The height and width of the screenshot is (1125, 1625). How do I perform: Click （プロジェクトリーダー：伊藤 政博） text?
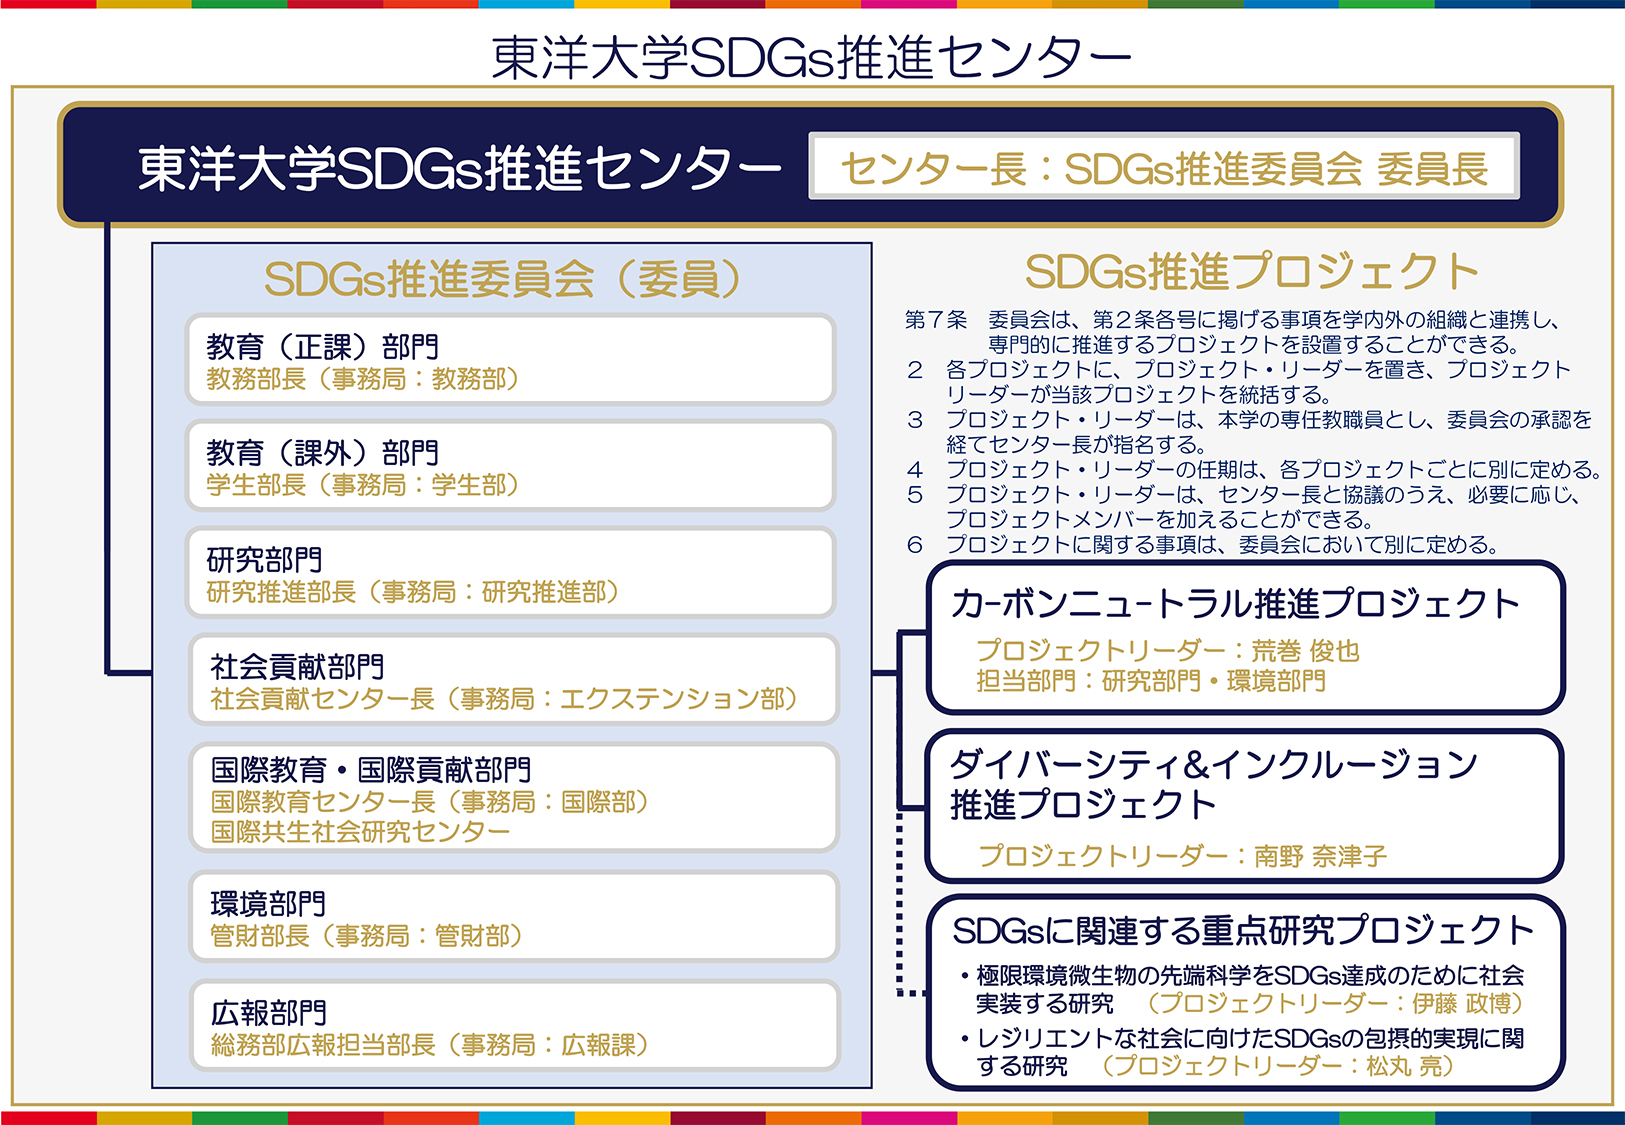[x=1336, y=1003]
